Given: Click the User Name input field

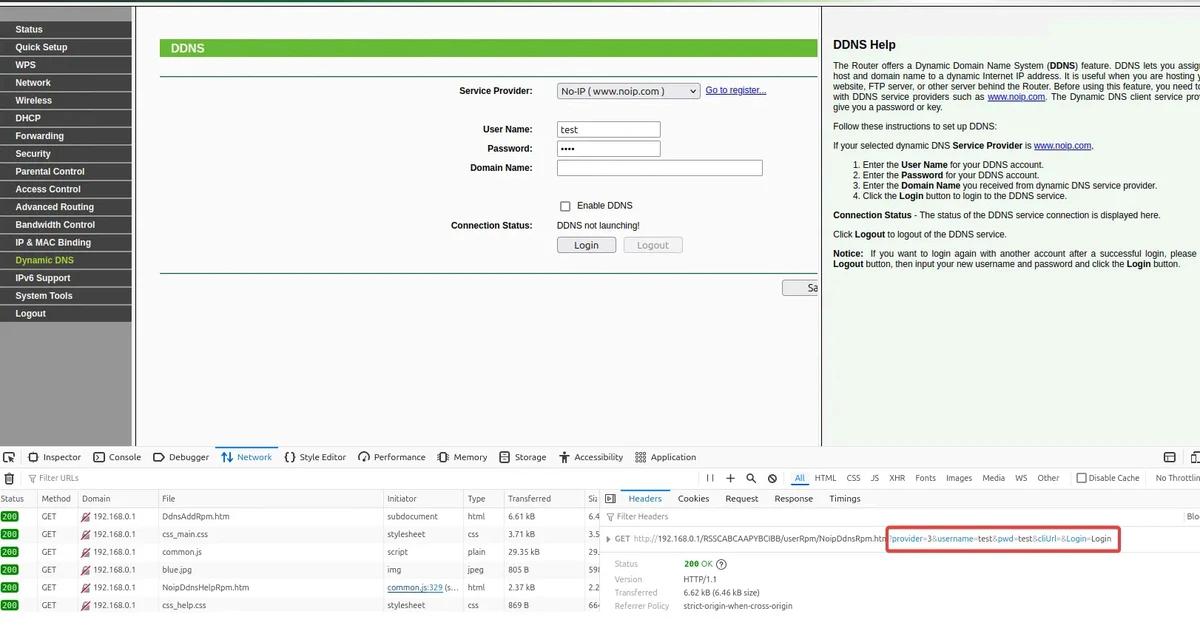Looking at the screenshot, I should pyautogui.click(x=609, y=129).
